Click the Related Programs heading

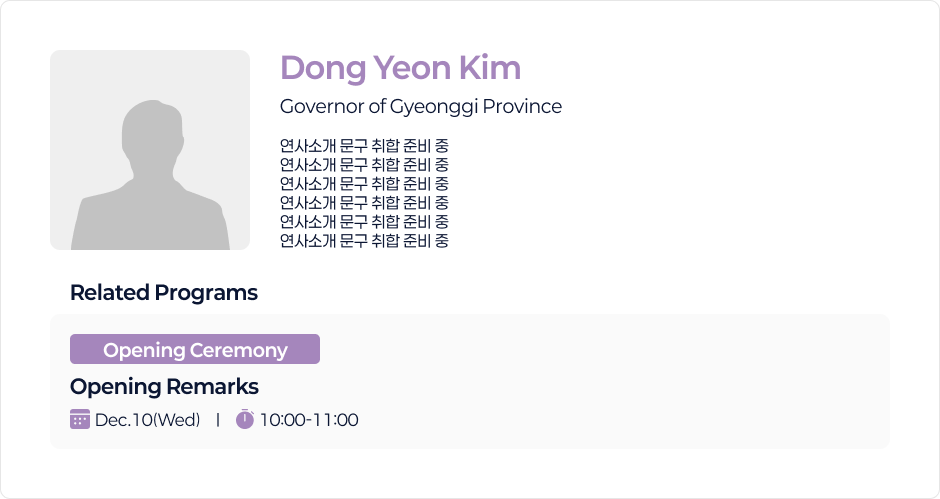(x=164, y=293)
